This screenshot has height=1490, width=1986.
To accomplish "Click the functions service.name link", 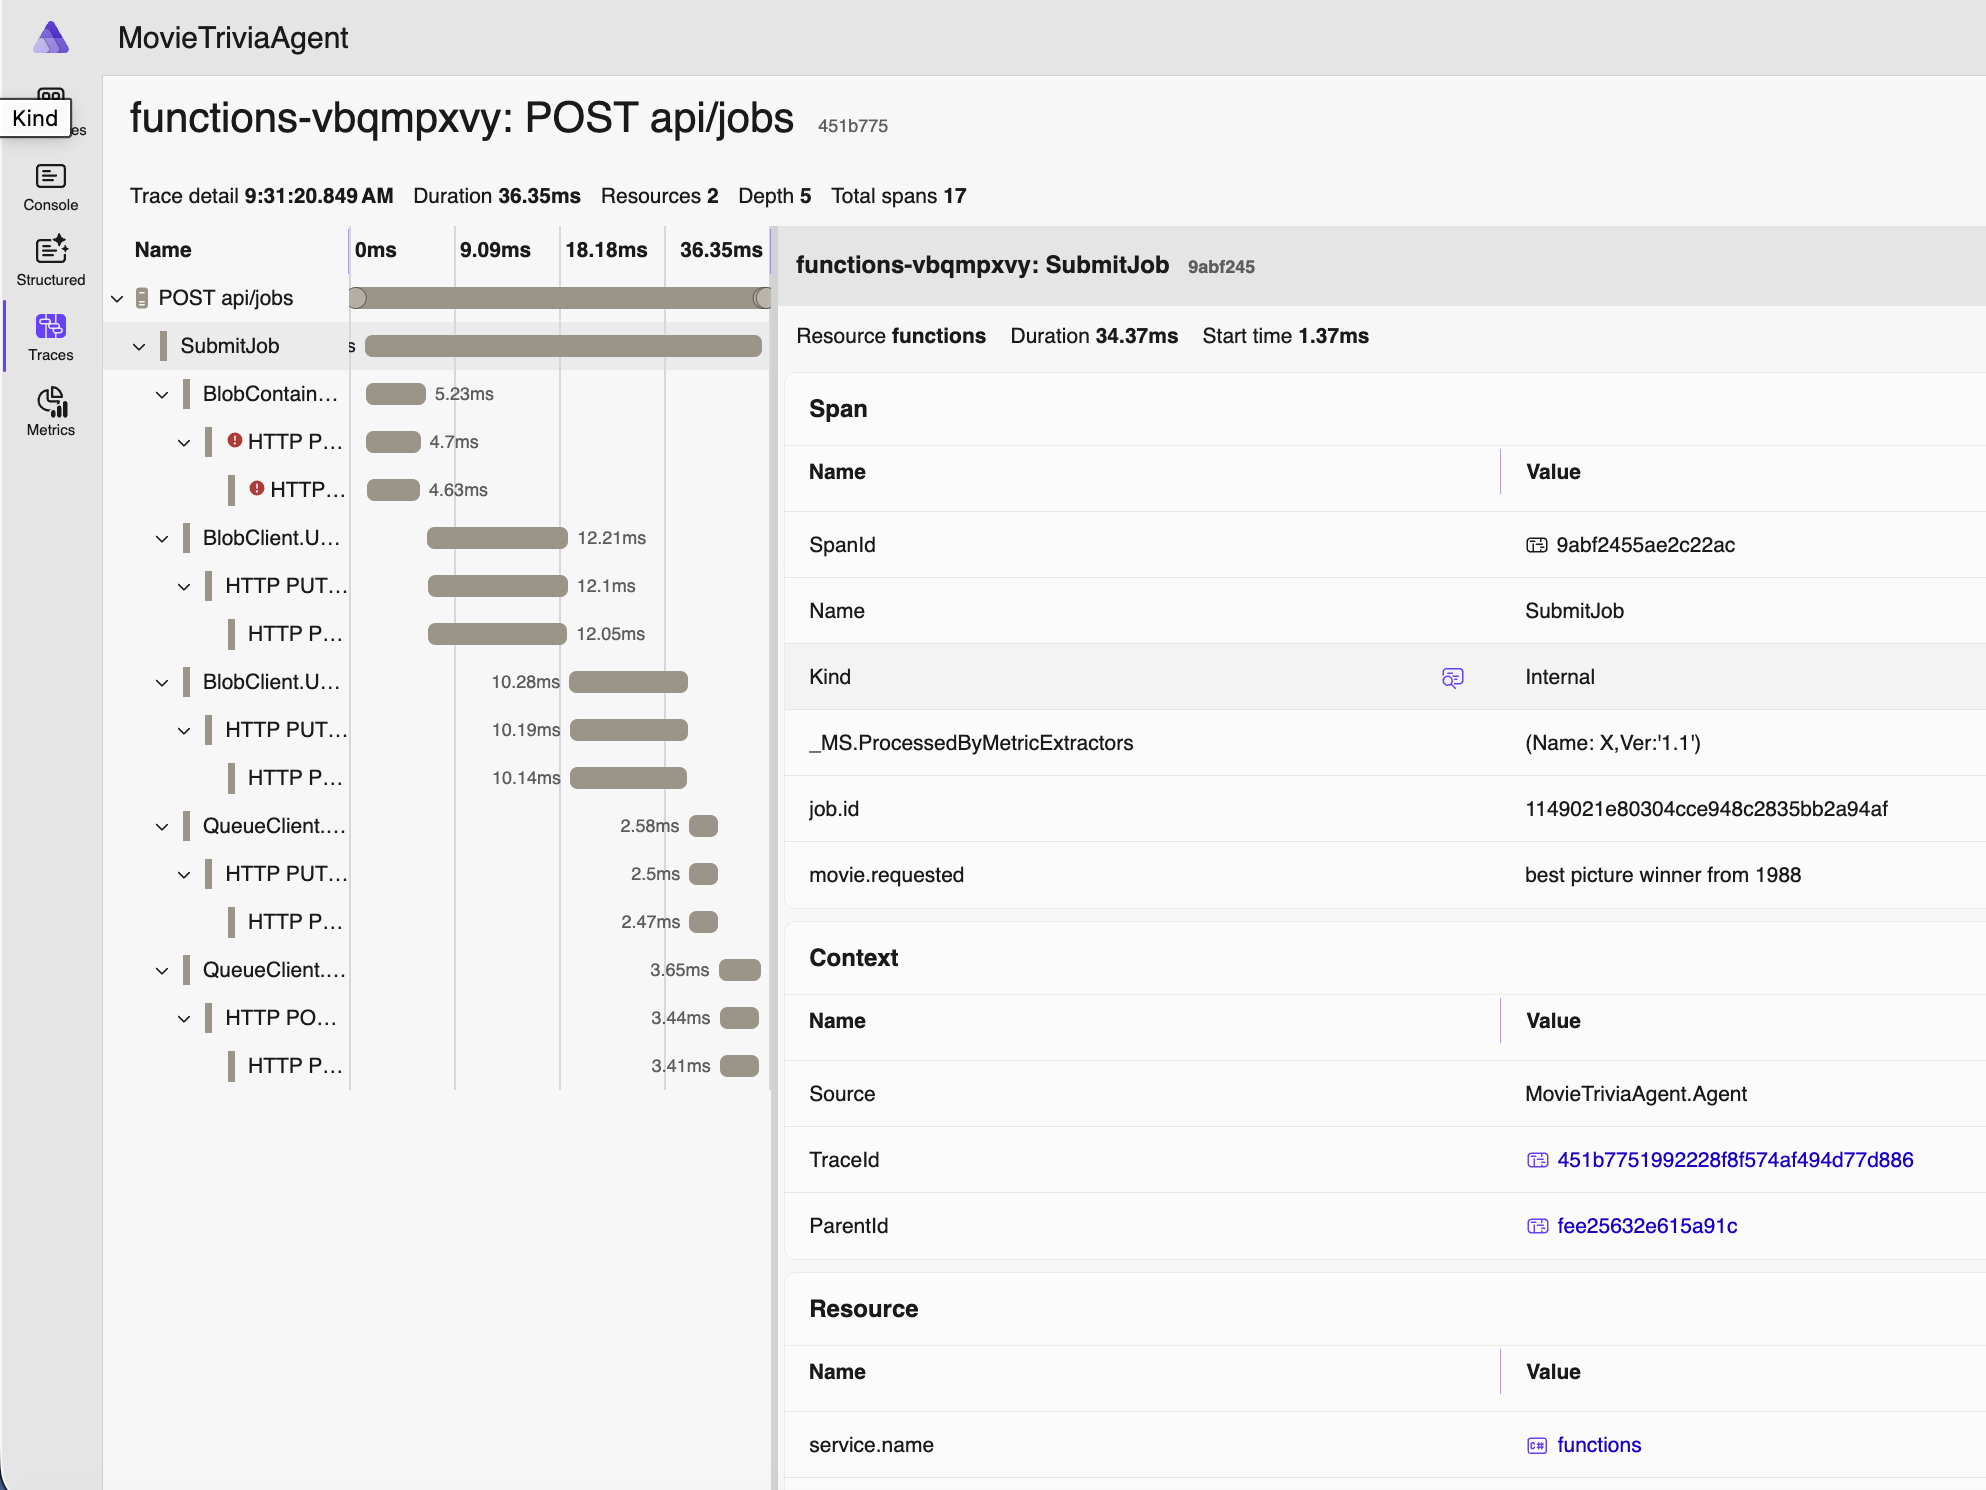I will [1598, 1445].
